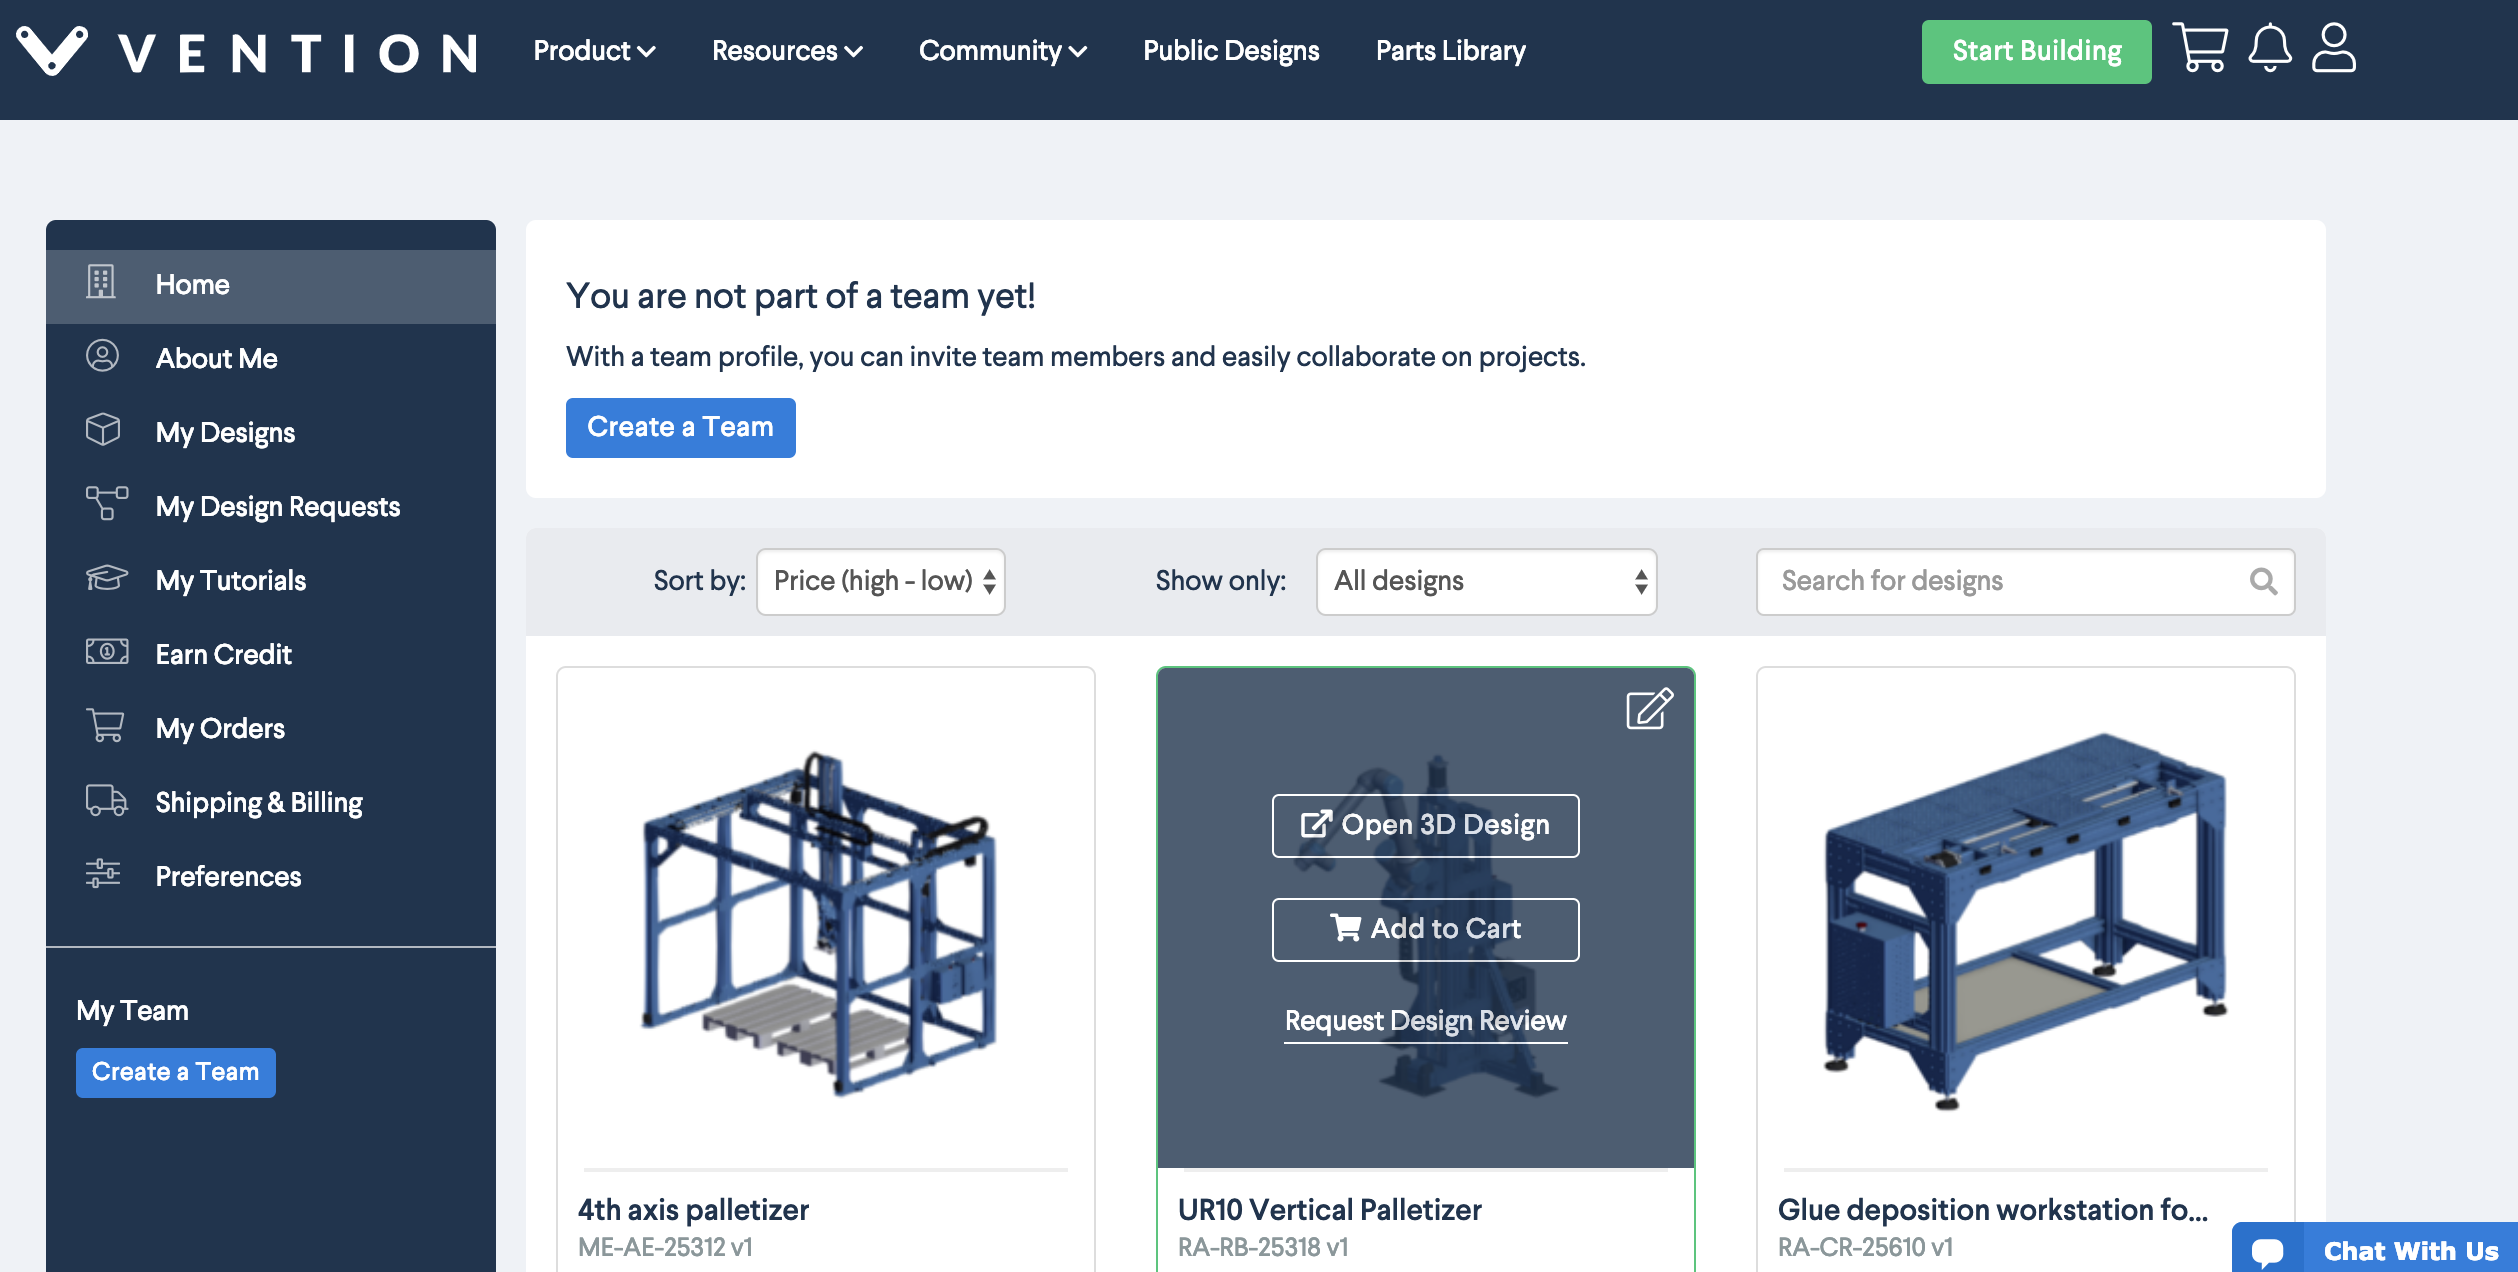Click the search magnifier icon
This screenshot has width=2518, height=1272.
point(2263,581)
